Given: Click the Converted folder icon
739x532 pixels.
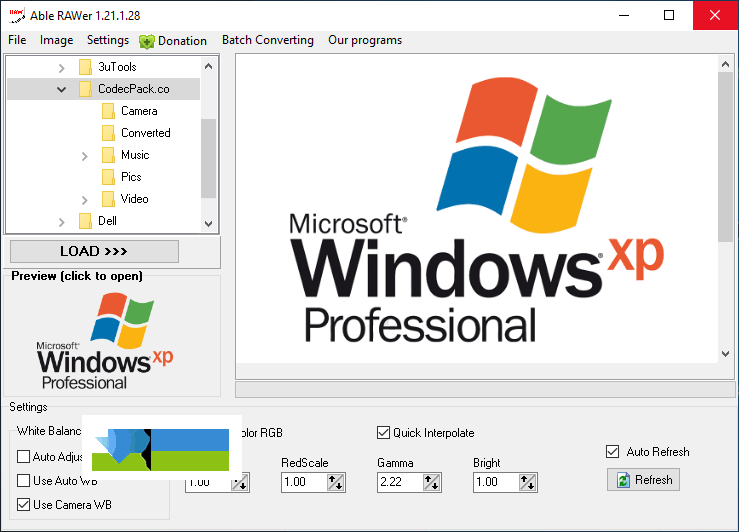Looking at the screenshot, I should (108, 133).
